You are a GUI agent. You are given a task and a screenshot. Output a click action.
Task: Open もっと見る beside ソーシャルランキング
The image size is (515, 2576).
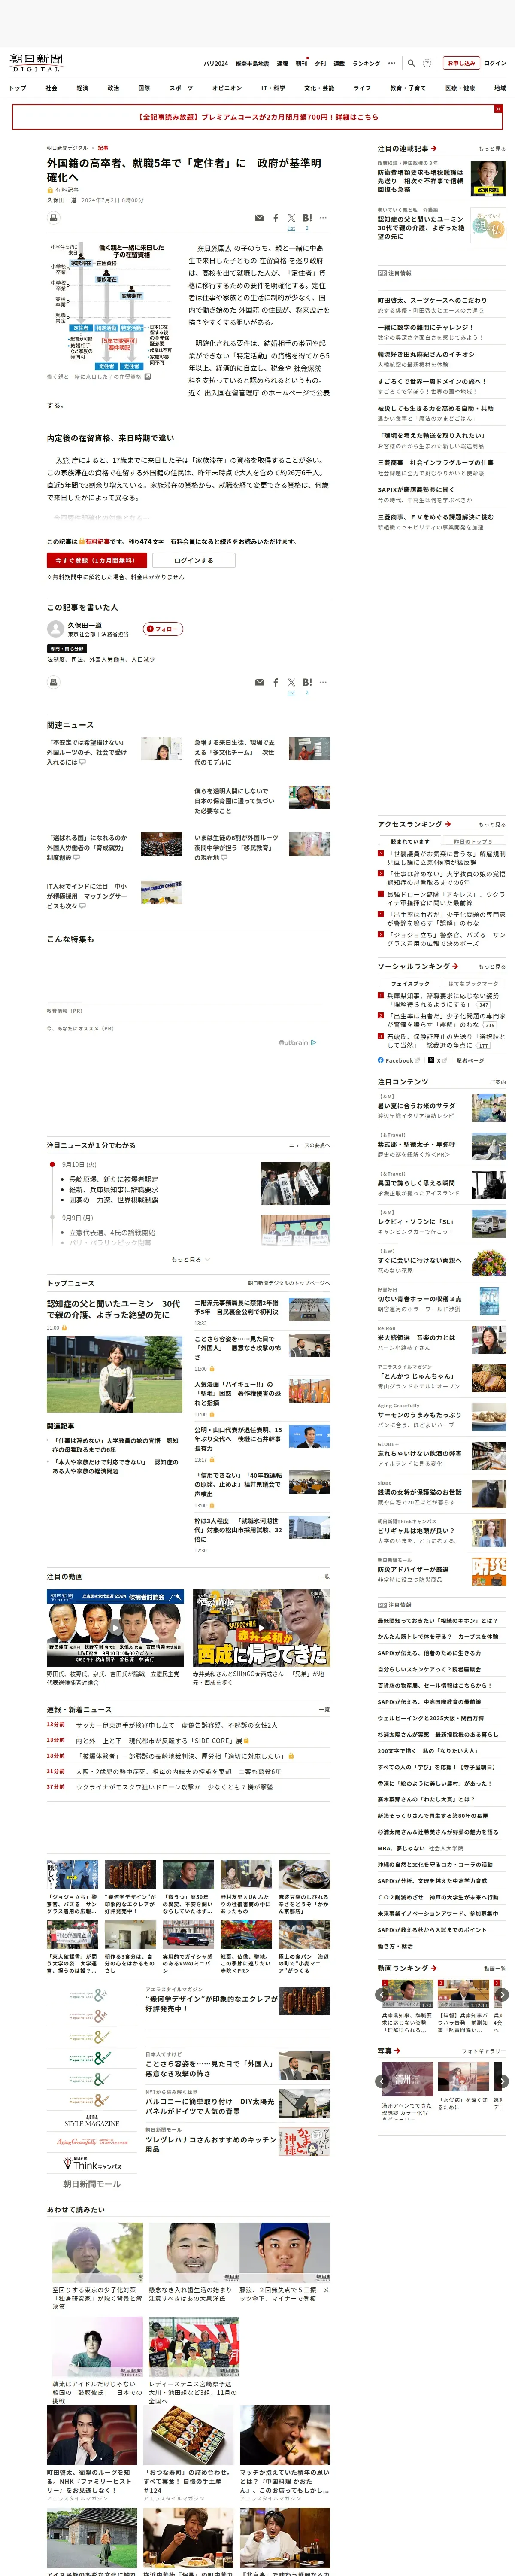pos(491,967)
